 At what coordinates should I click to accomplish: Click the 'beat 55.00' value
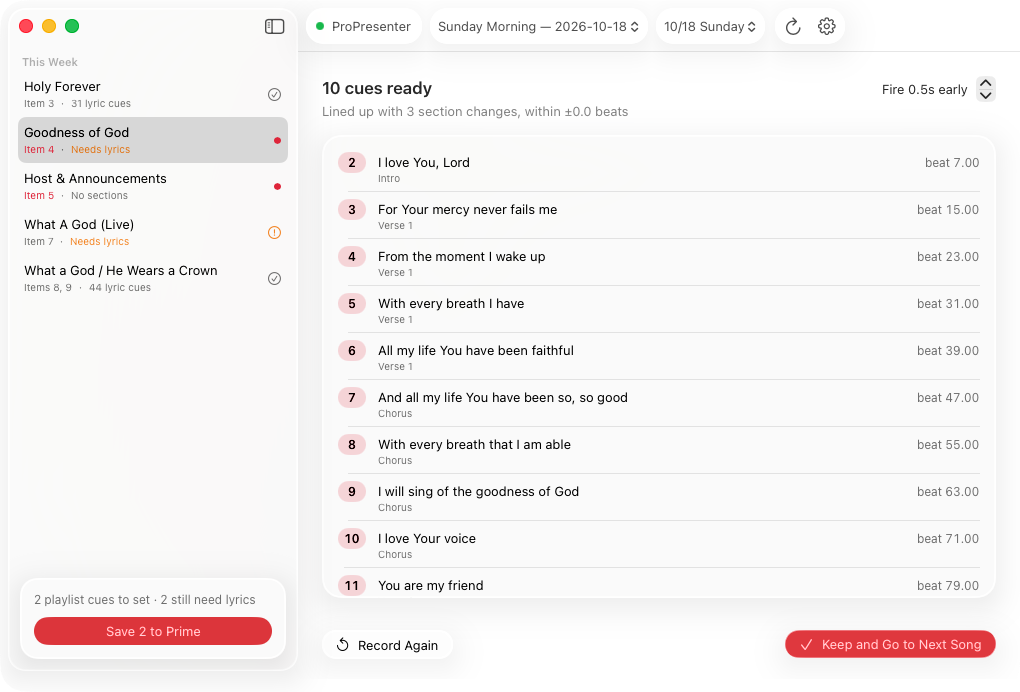coord(948,444)
